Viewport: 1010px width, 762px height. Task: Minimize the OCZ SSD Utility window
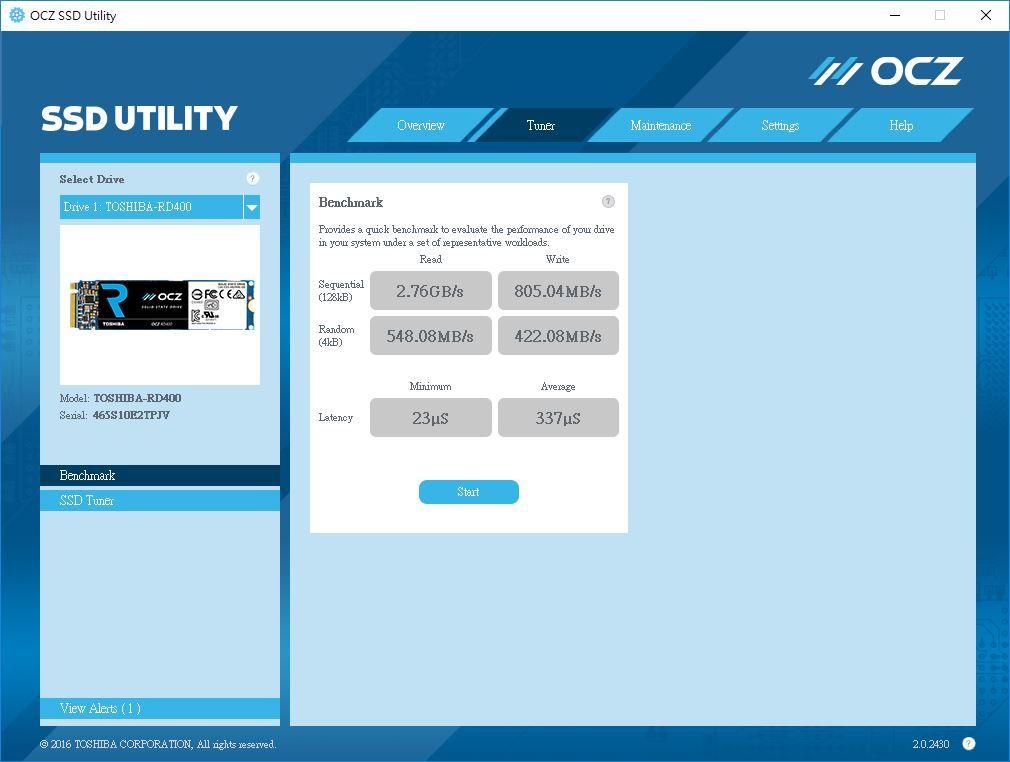(895, 15)
